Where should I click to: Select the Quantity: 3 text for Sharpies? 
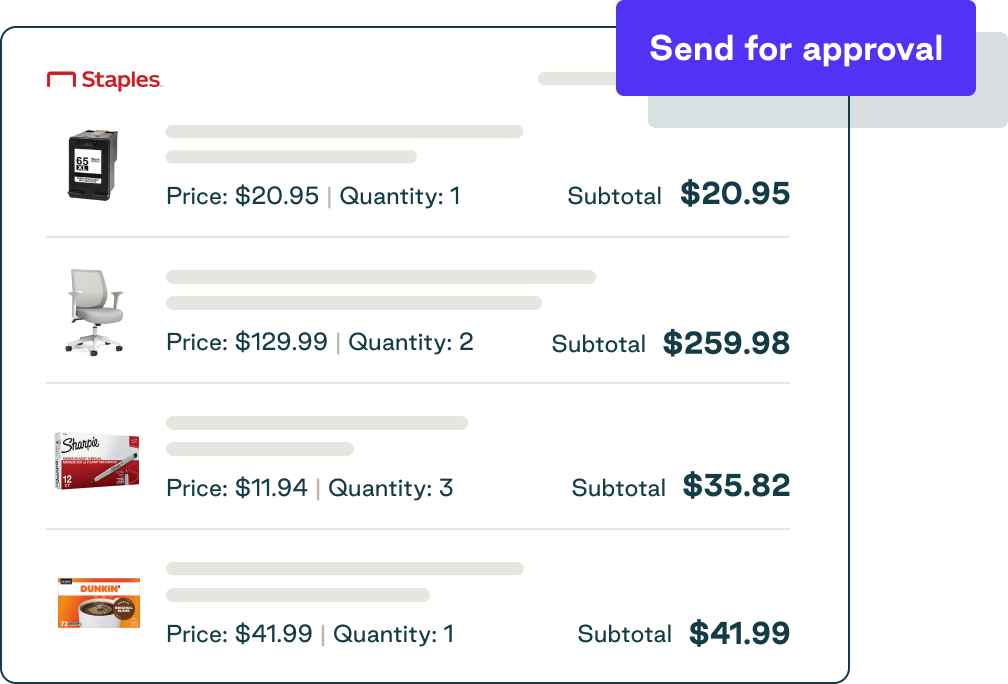coord(394,488)
